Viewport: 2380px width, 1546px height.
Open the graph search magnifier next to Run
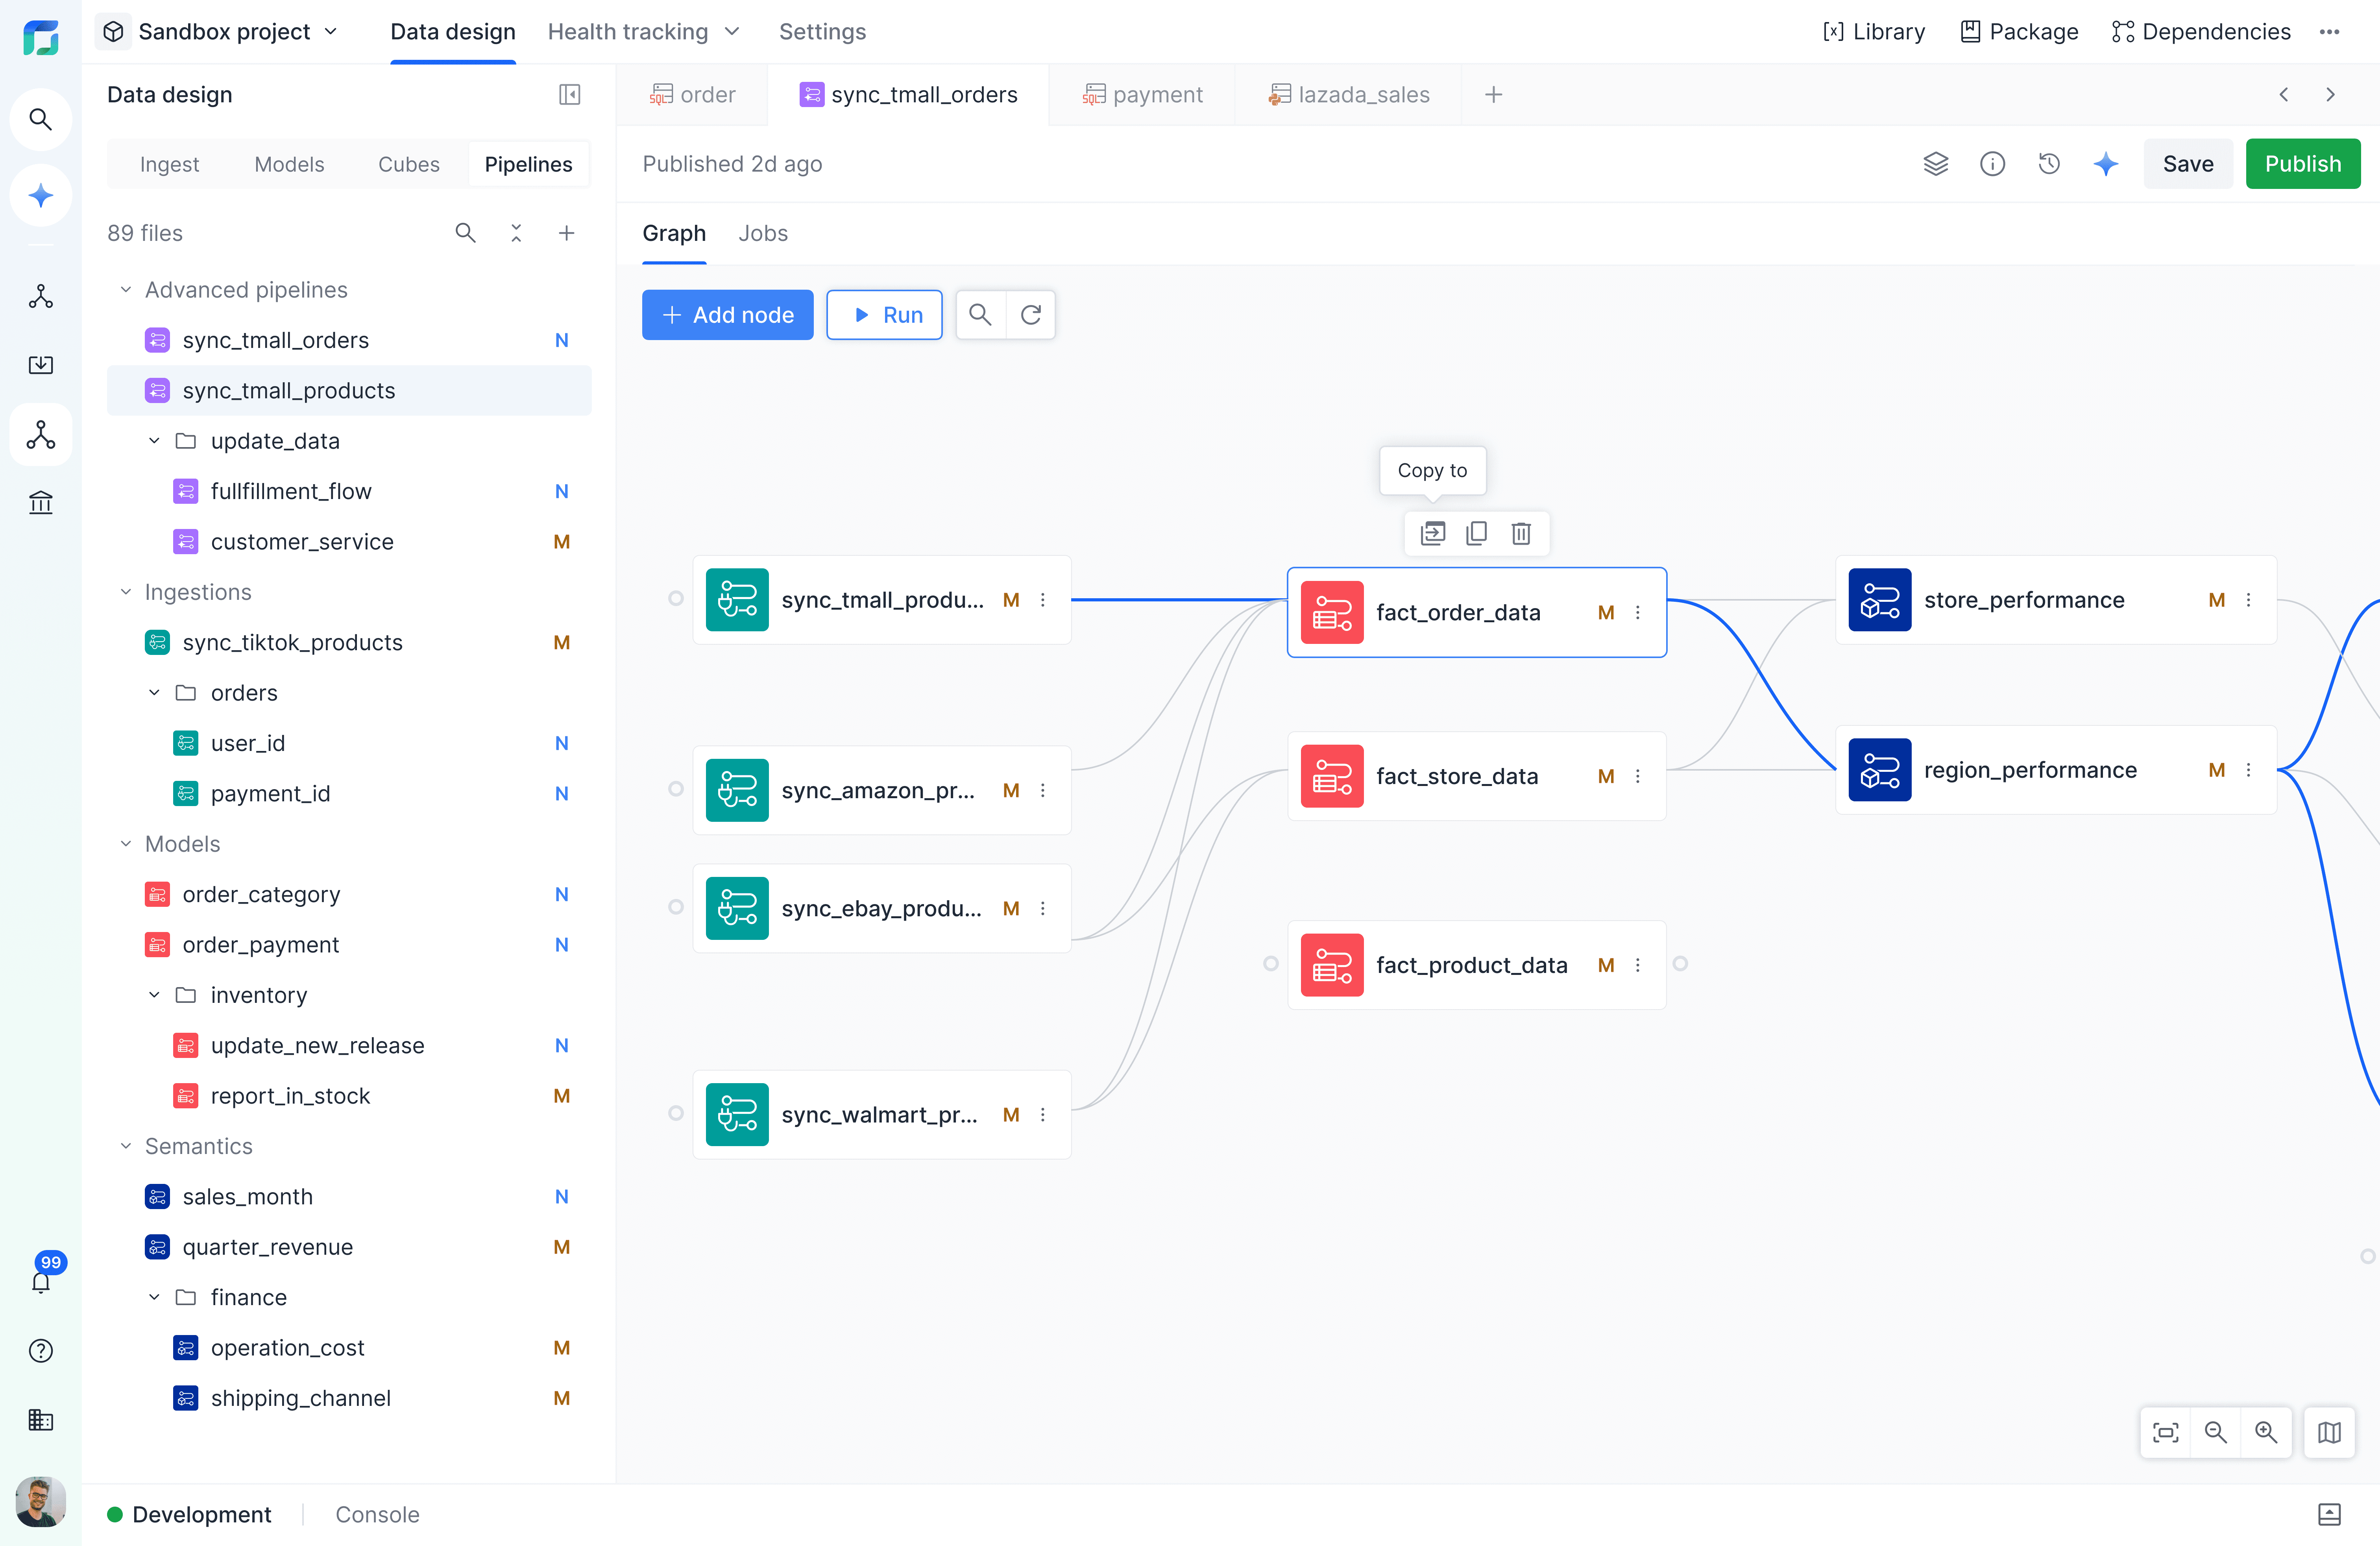pos(980,314)
